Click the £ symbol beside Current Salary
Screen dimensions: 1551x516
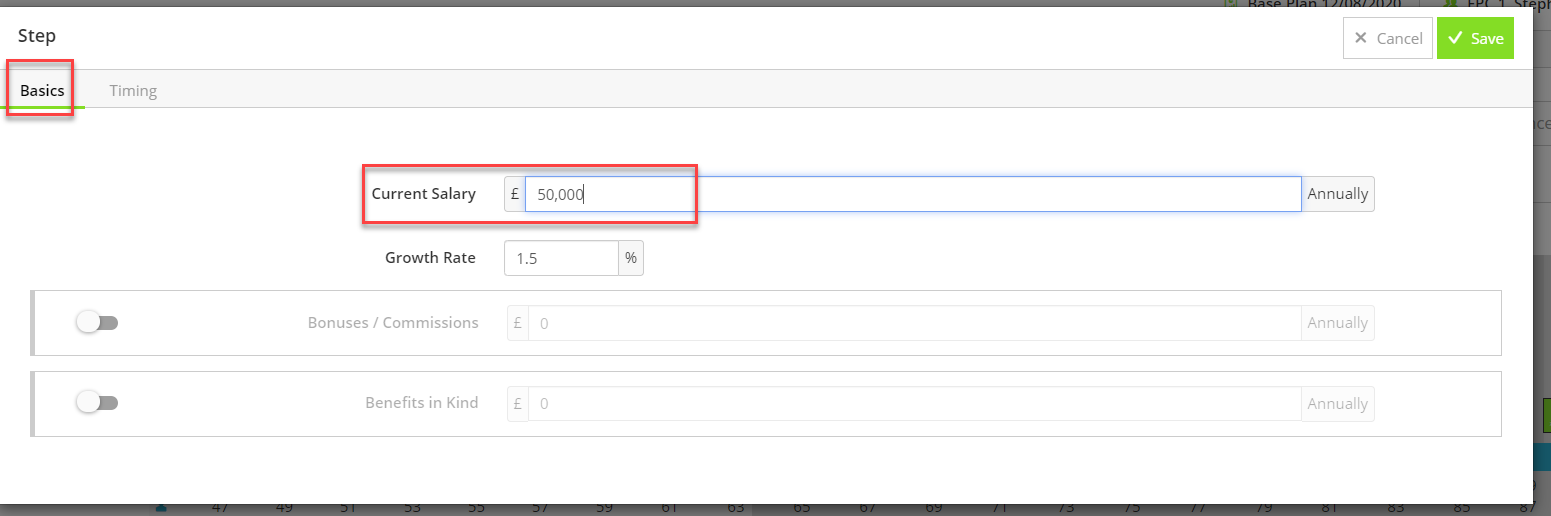[515, 194]
